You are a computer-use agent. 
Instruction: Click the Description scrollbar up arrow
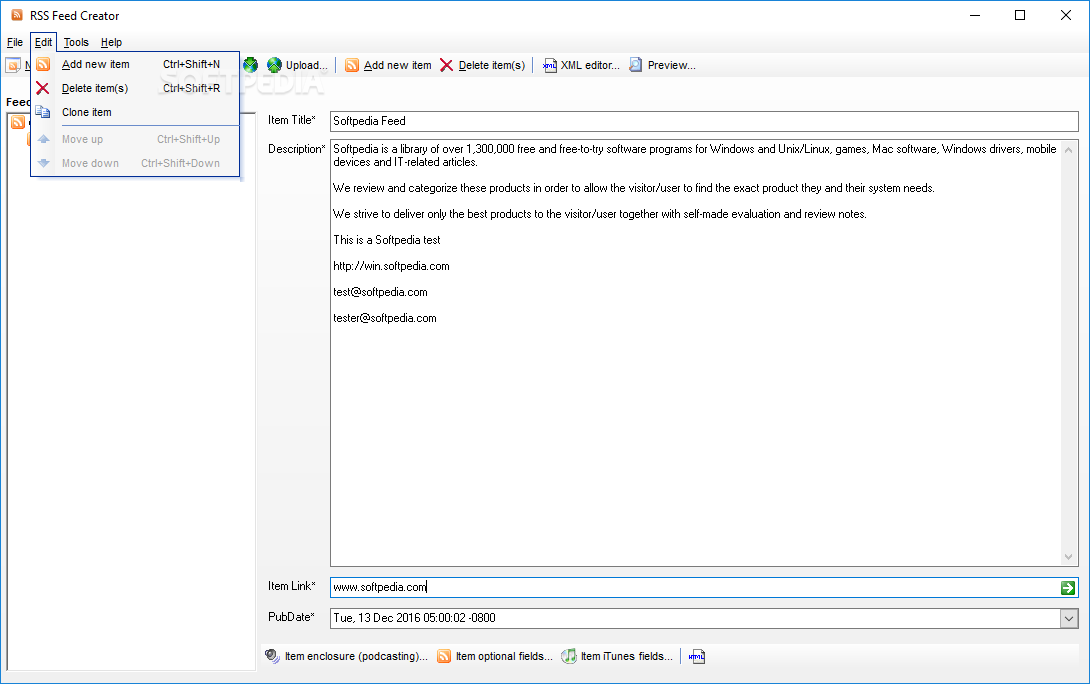pos(1068,149)
